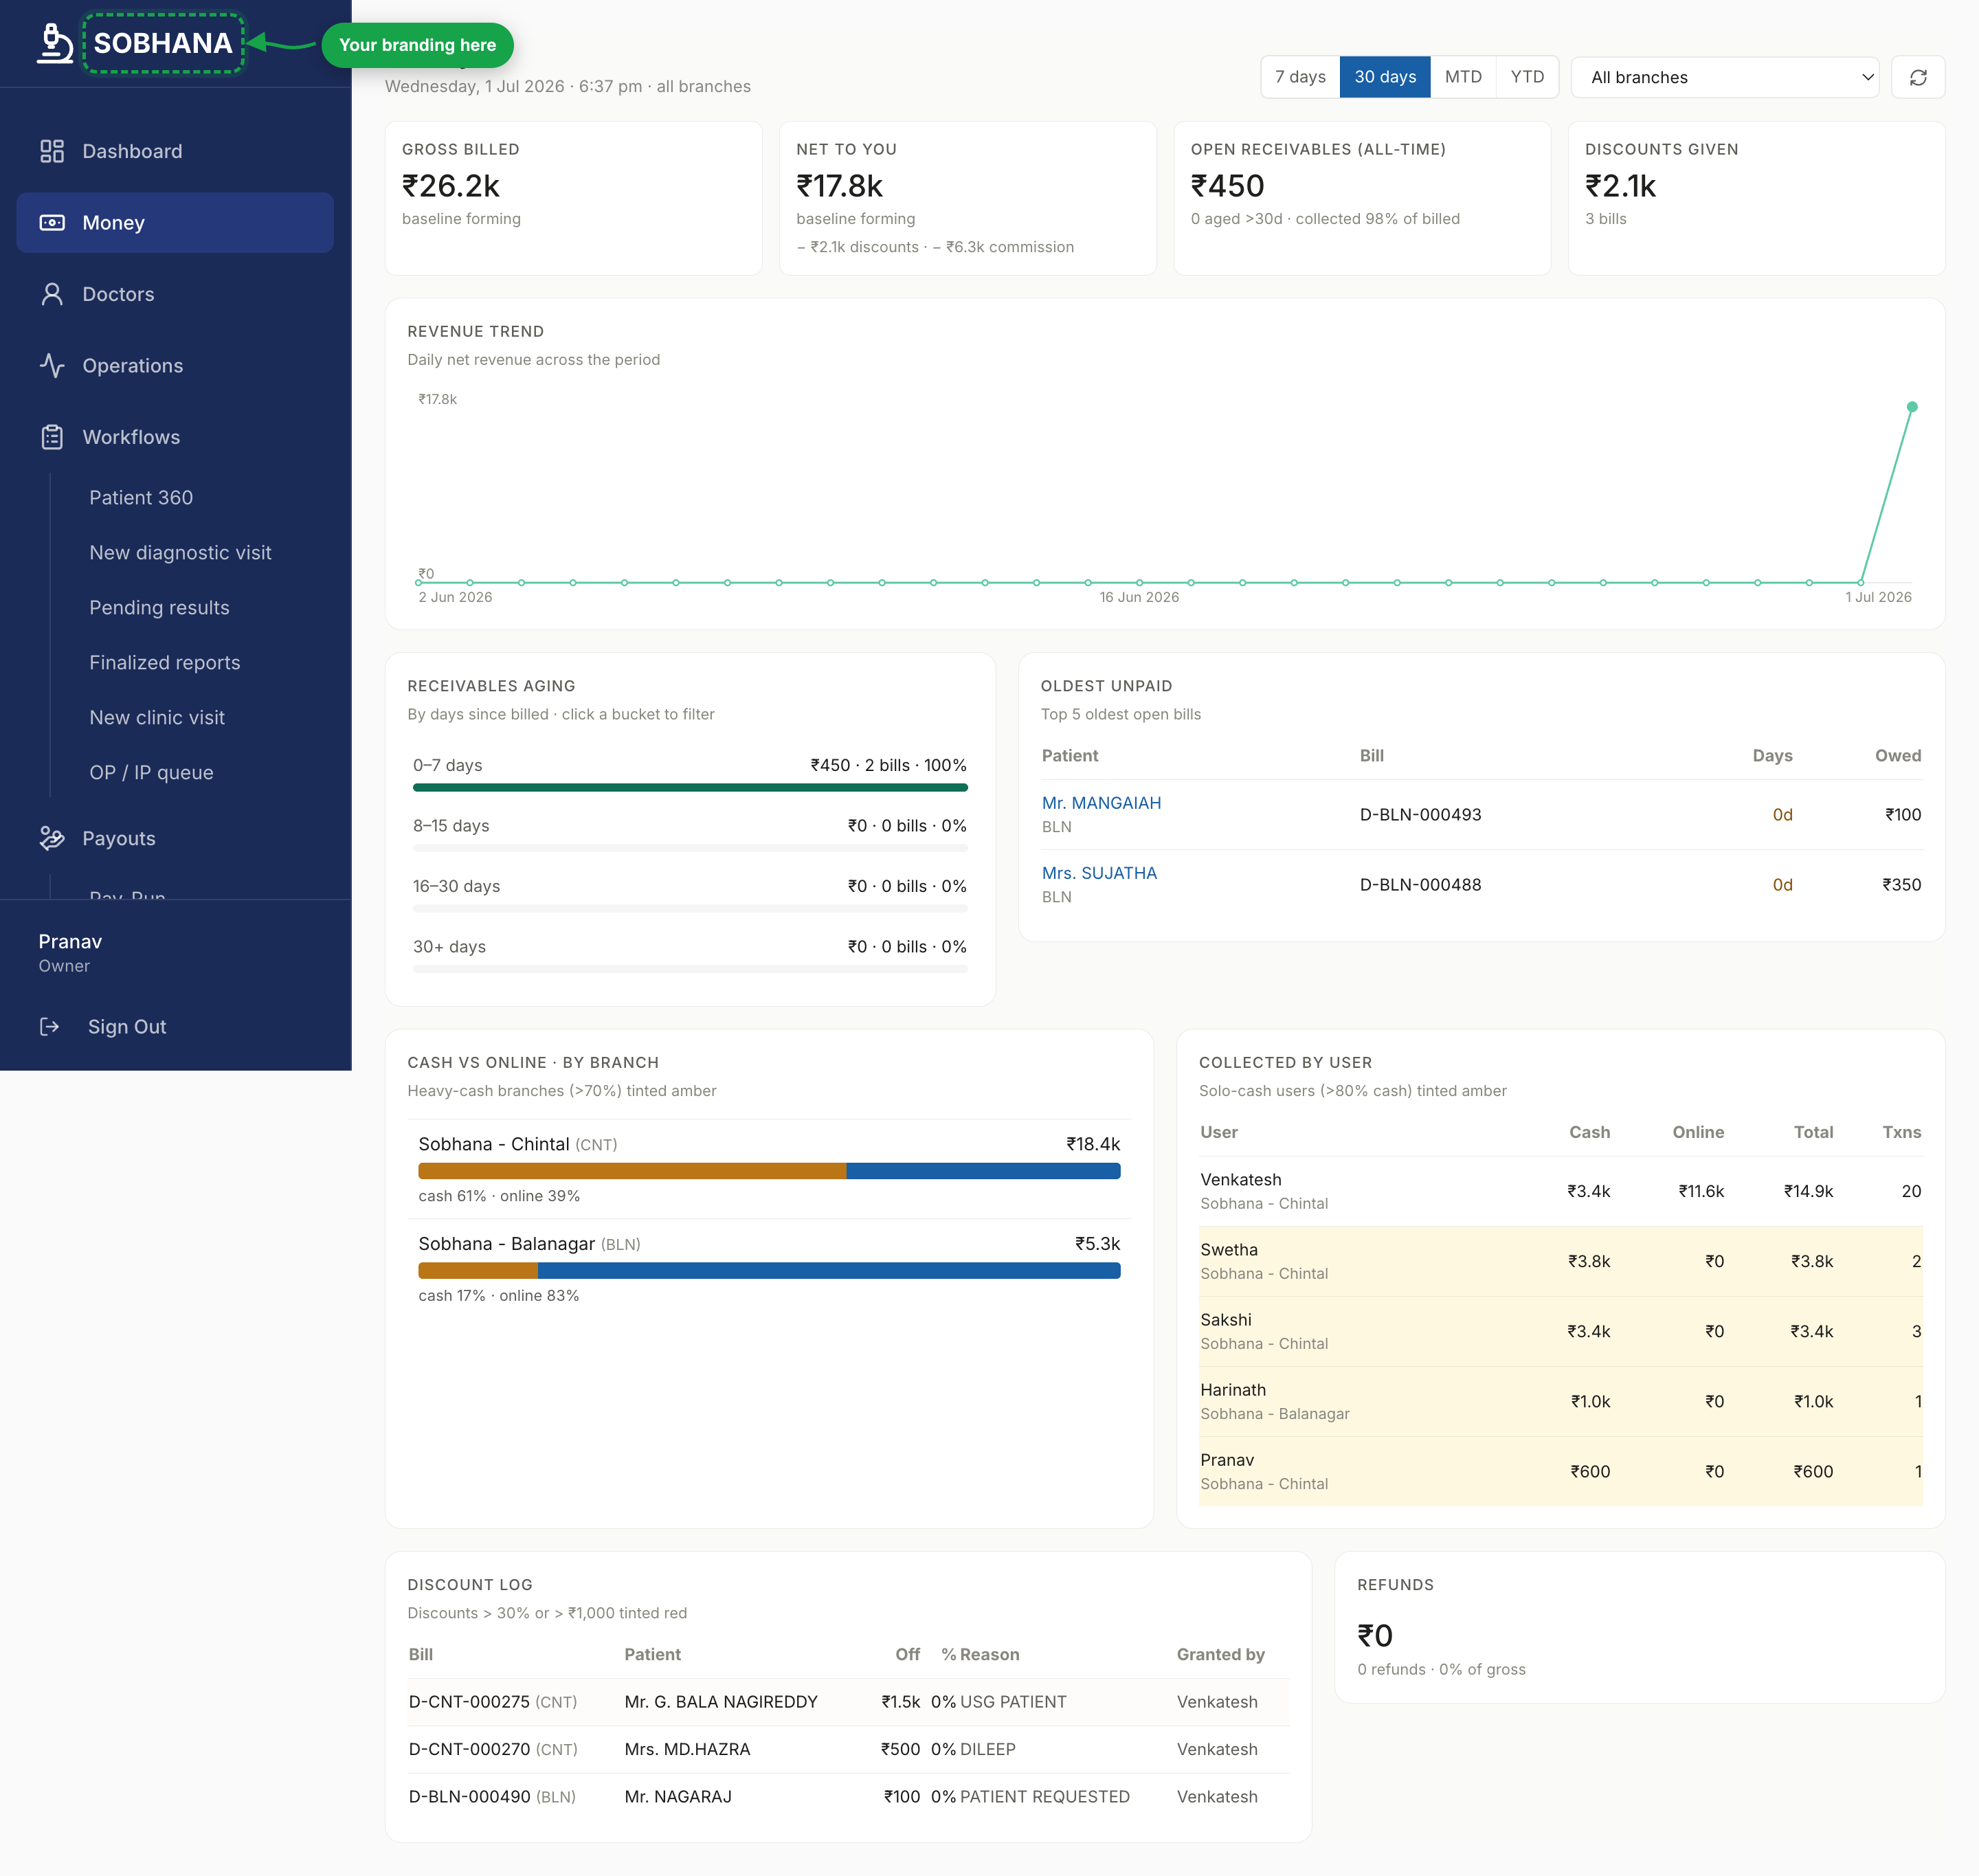Select the 7 days period toggle
Image resolution: width=1979 pixels, height=1876 pixels.
coord(1300,77)
